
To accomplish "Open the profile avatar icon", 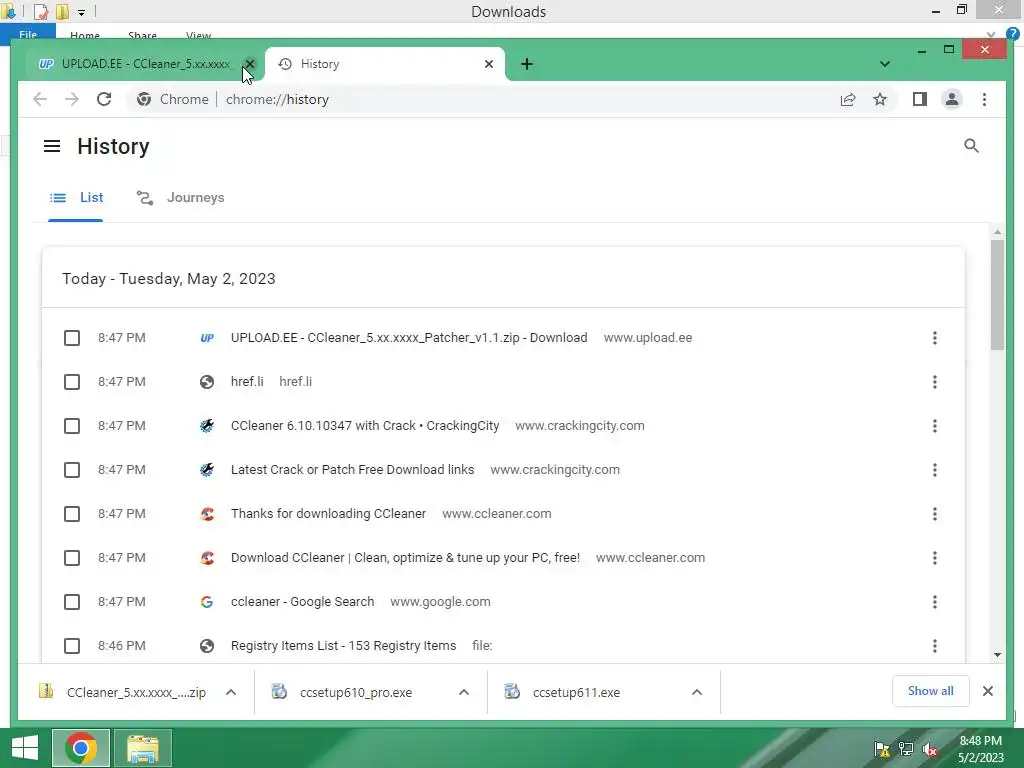I will [x=952, y=99].
